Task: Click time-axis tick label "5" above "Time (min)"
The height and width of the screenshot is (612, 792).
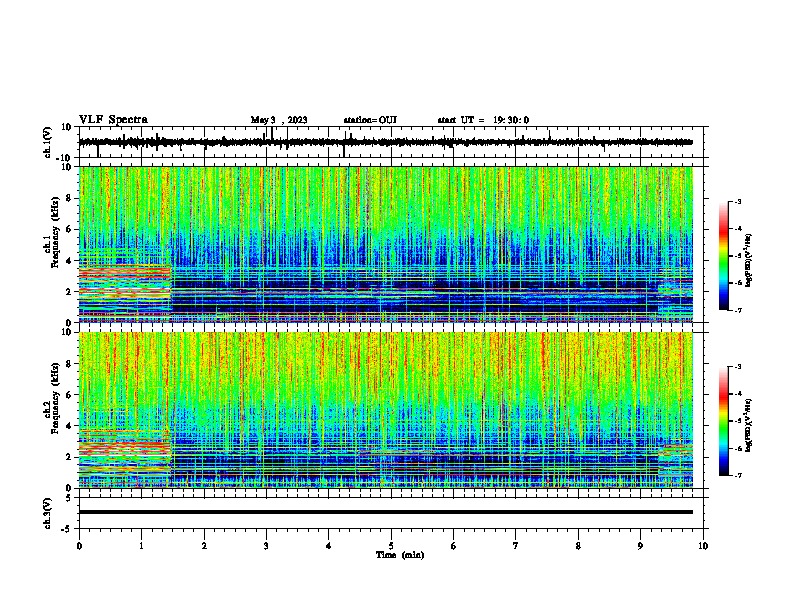Action: pyautogui.click(x=391, y=546)
